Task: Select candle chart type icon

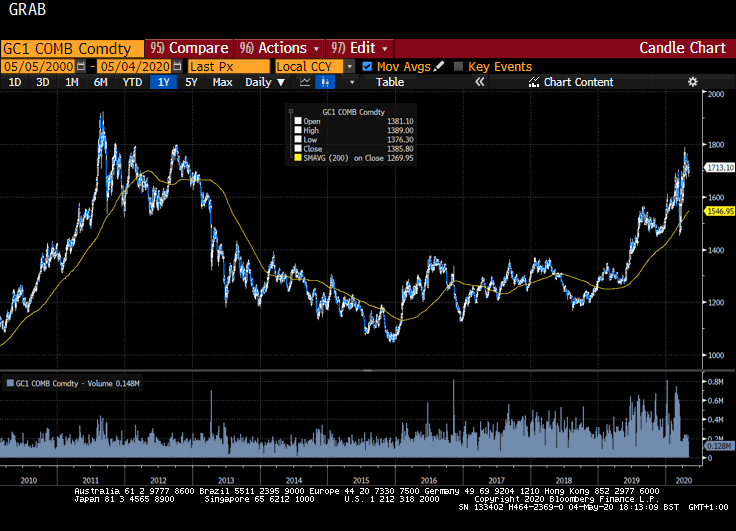Action: click(x=325, y=82)
